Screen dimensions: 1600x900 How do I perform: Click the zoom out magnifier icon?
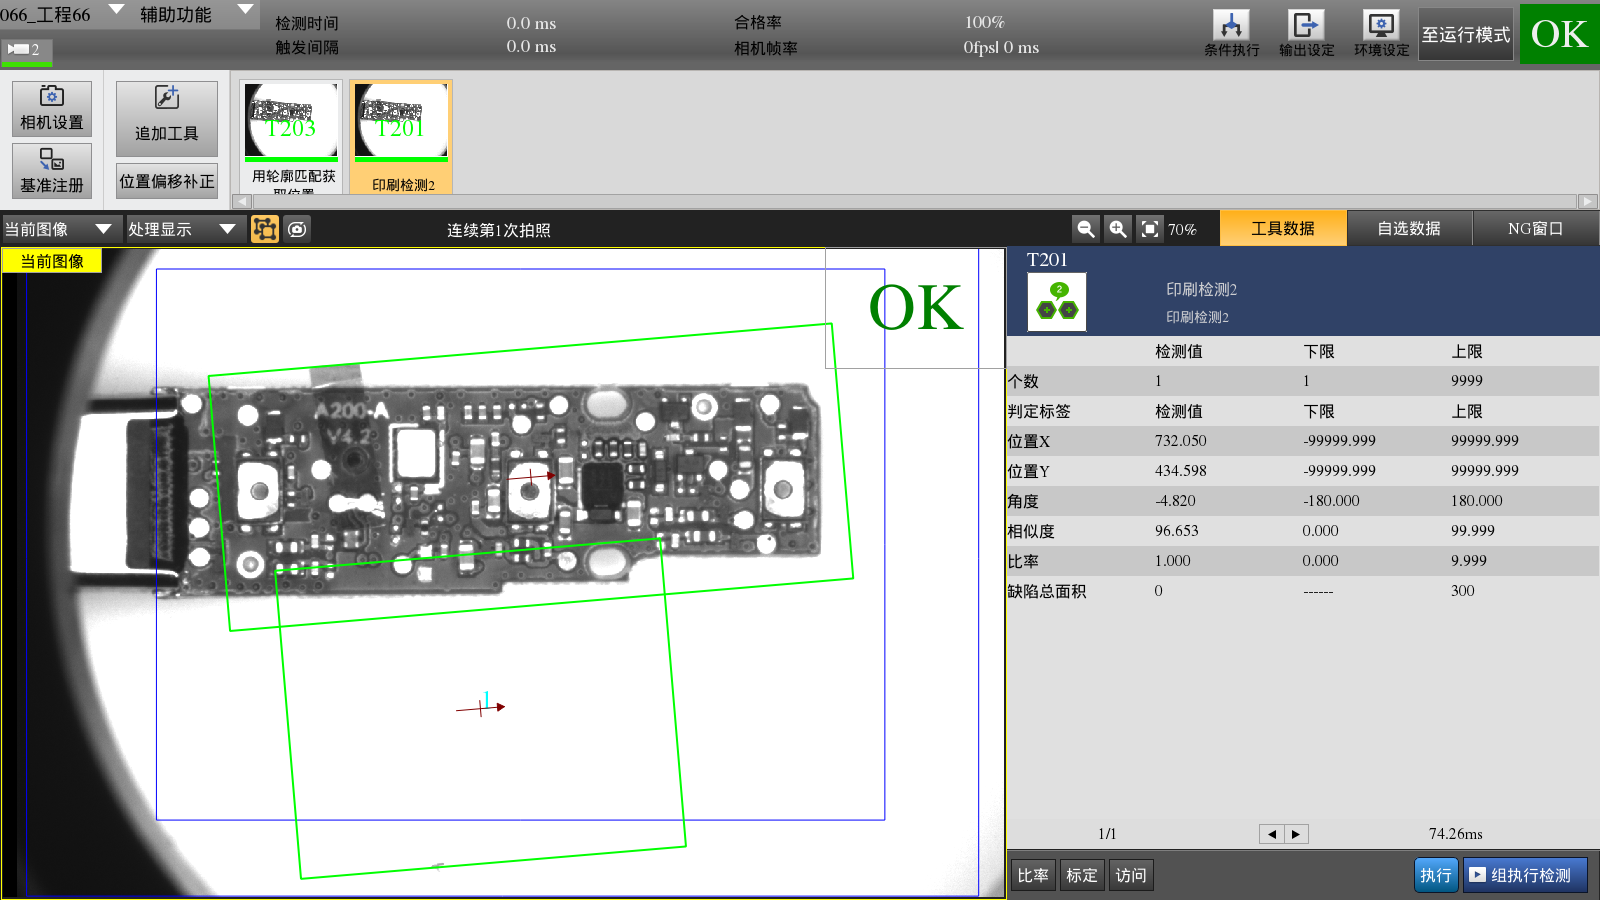(x=1085, y=229)
